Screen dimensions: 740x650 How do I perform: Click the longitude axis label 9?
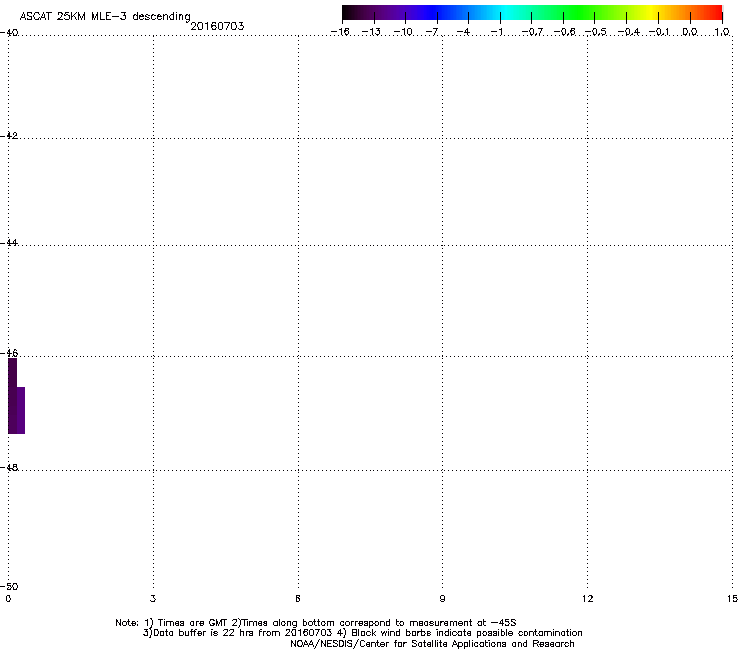point(442,599)
